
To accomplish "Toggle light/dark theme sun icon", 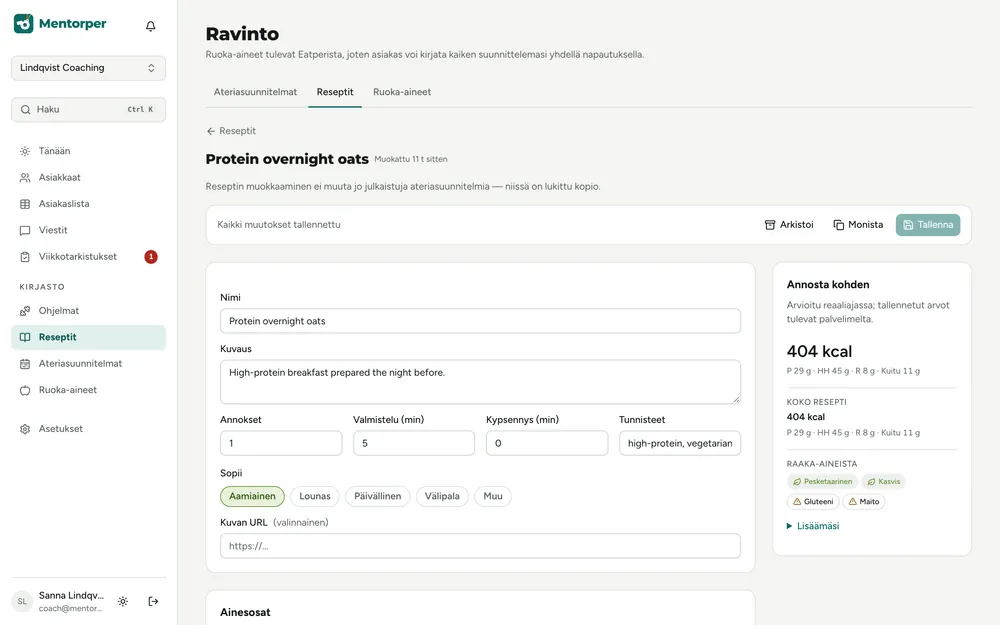I will tap(123, 601).
